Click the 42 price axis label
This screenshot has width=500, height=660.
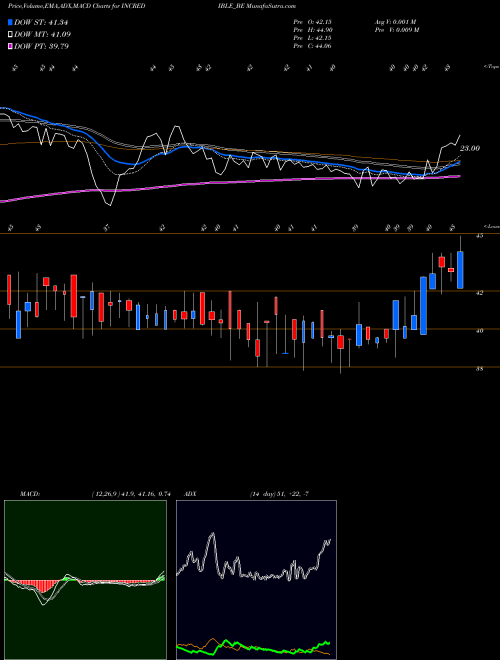coord(480,292)
